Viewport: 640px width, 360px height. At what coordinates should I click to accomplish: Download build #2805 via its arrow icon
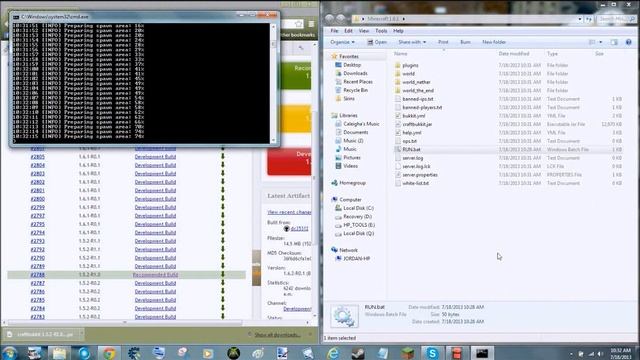click(x=223, y=157)
